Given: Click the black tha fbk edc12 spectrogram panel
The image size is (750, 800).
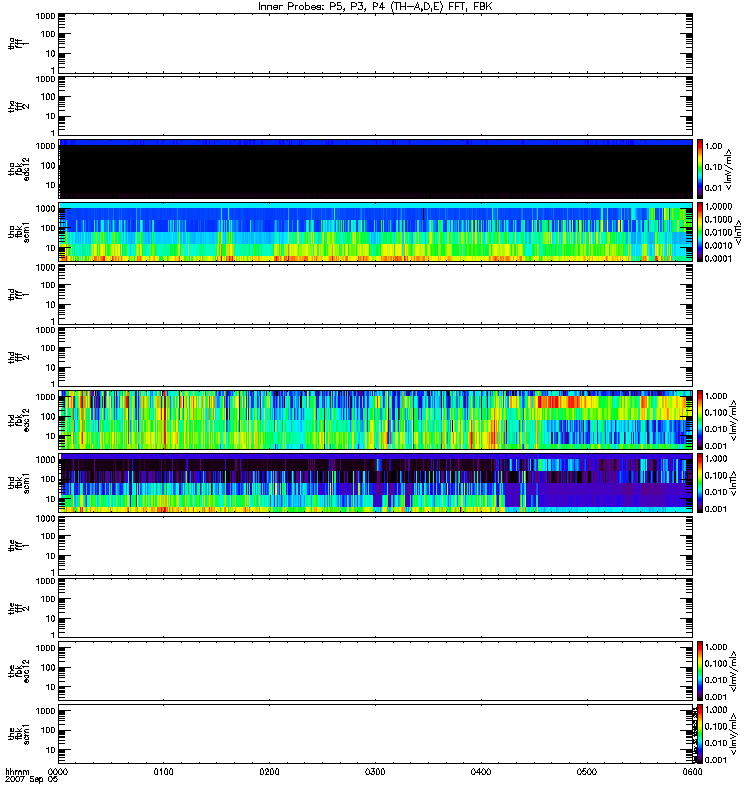Looking at the screenshot, I should coord(376,169).
